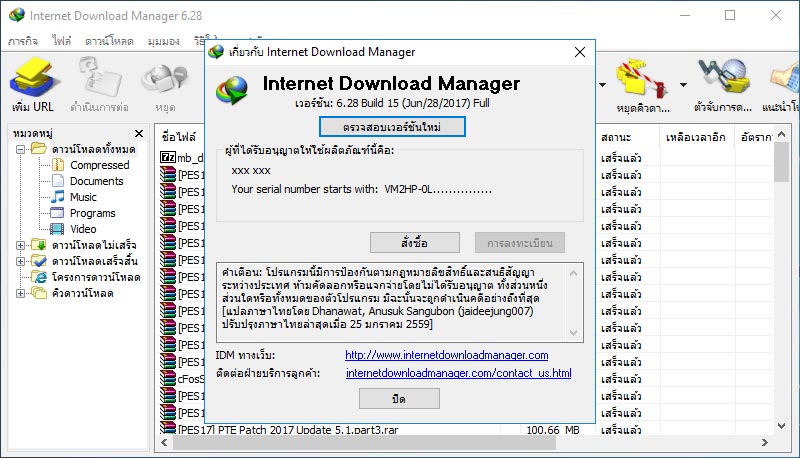Click the licensed name xxx xxx

click(x=251, y=170)
